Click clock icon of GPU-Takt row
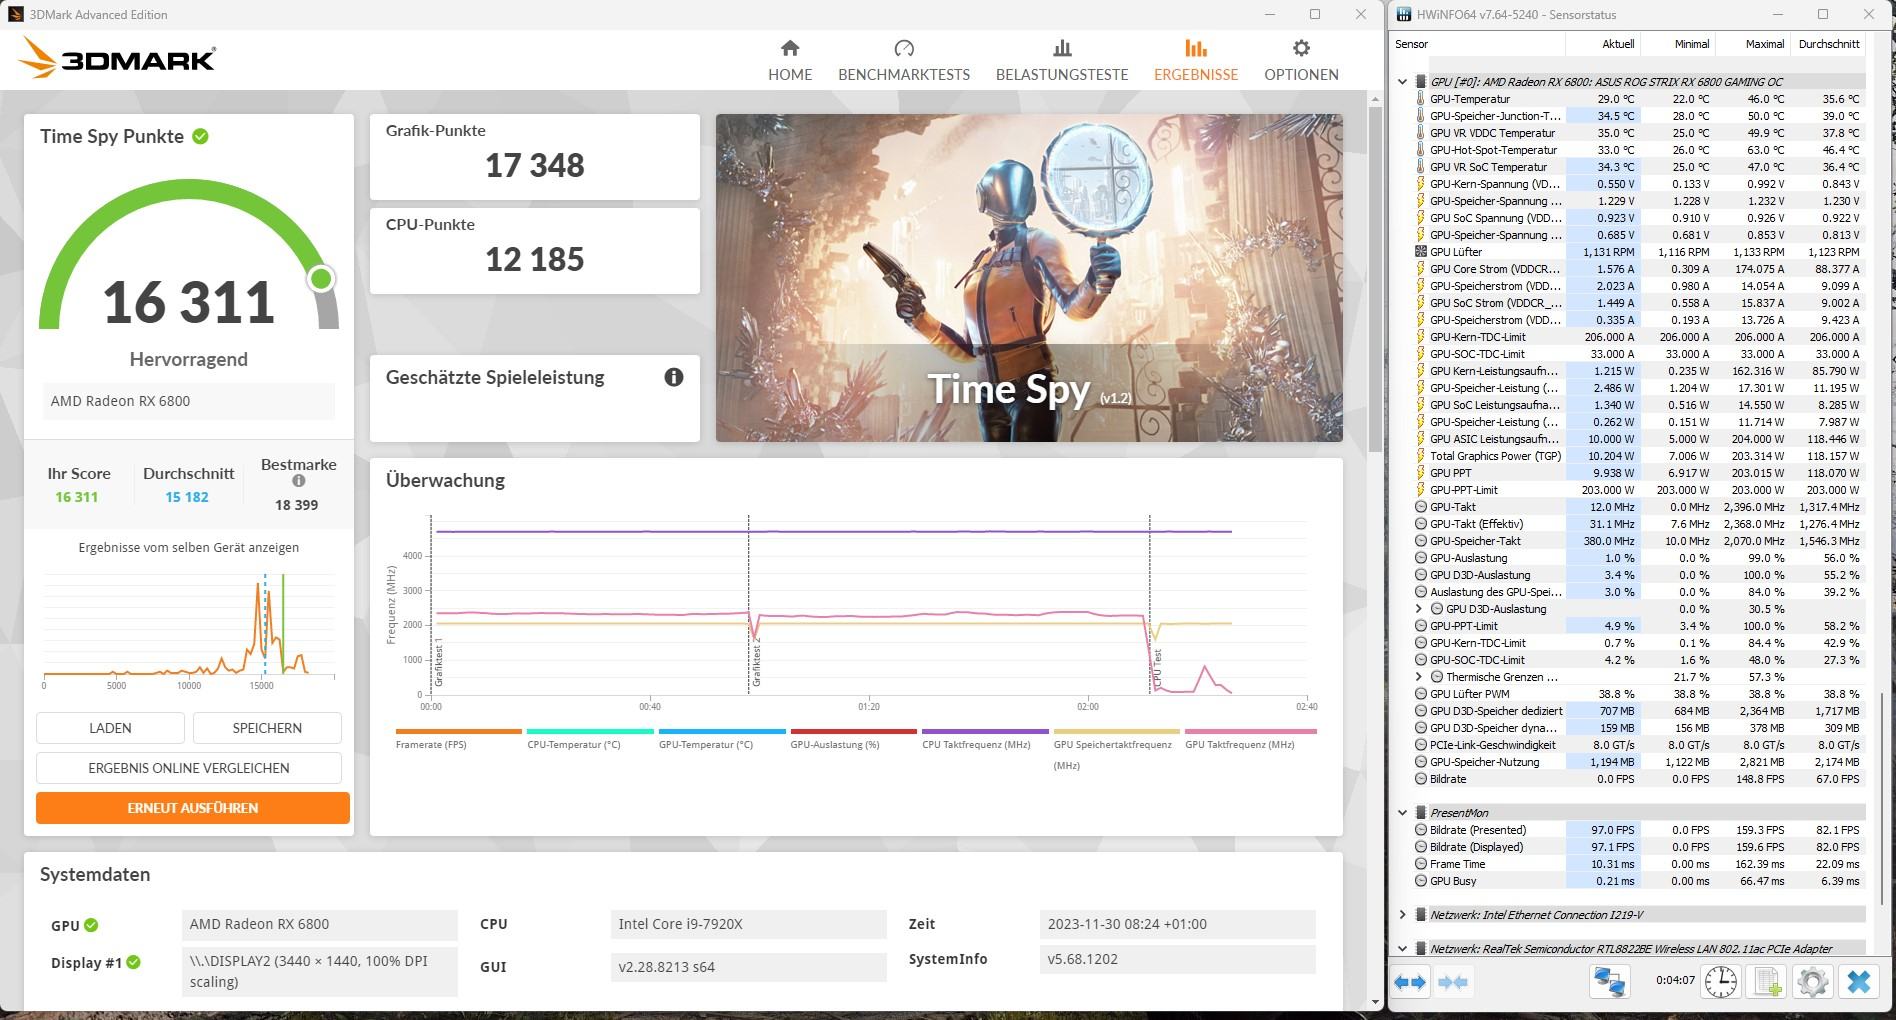 click(x=1420, y=507)
